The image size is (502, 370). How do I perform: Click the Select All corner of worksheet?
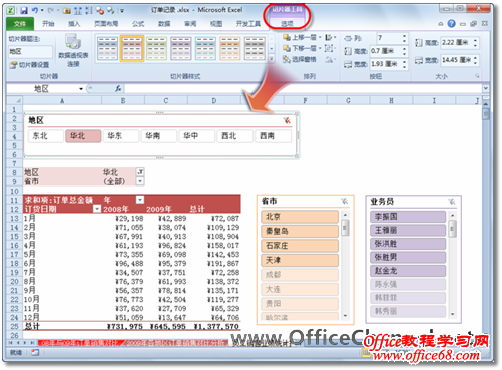tap(15, 100)
